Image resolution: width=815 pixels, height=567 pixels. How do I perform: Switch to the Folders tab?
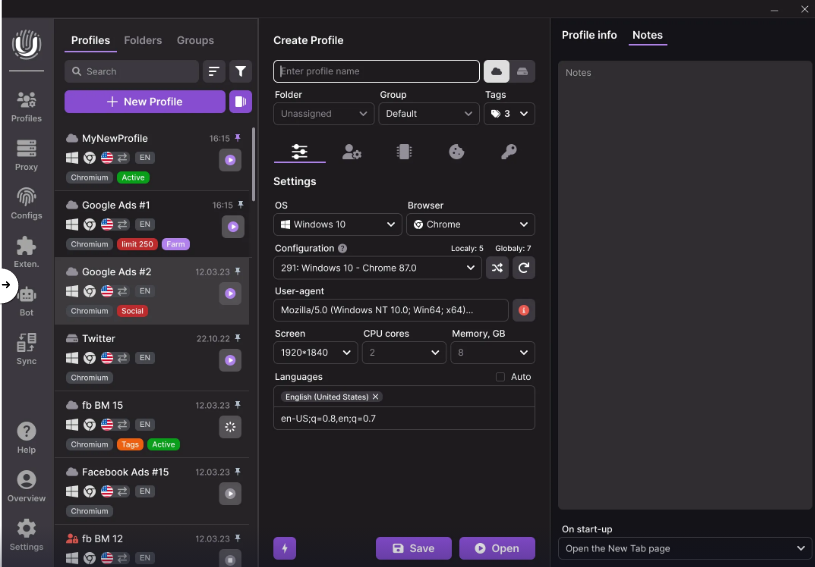coord(143,41)
